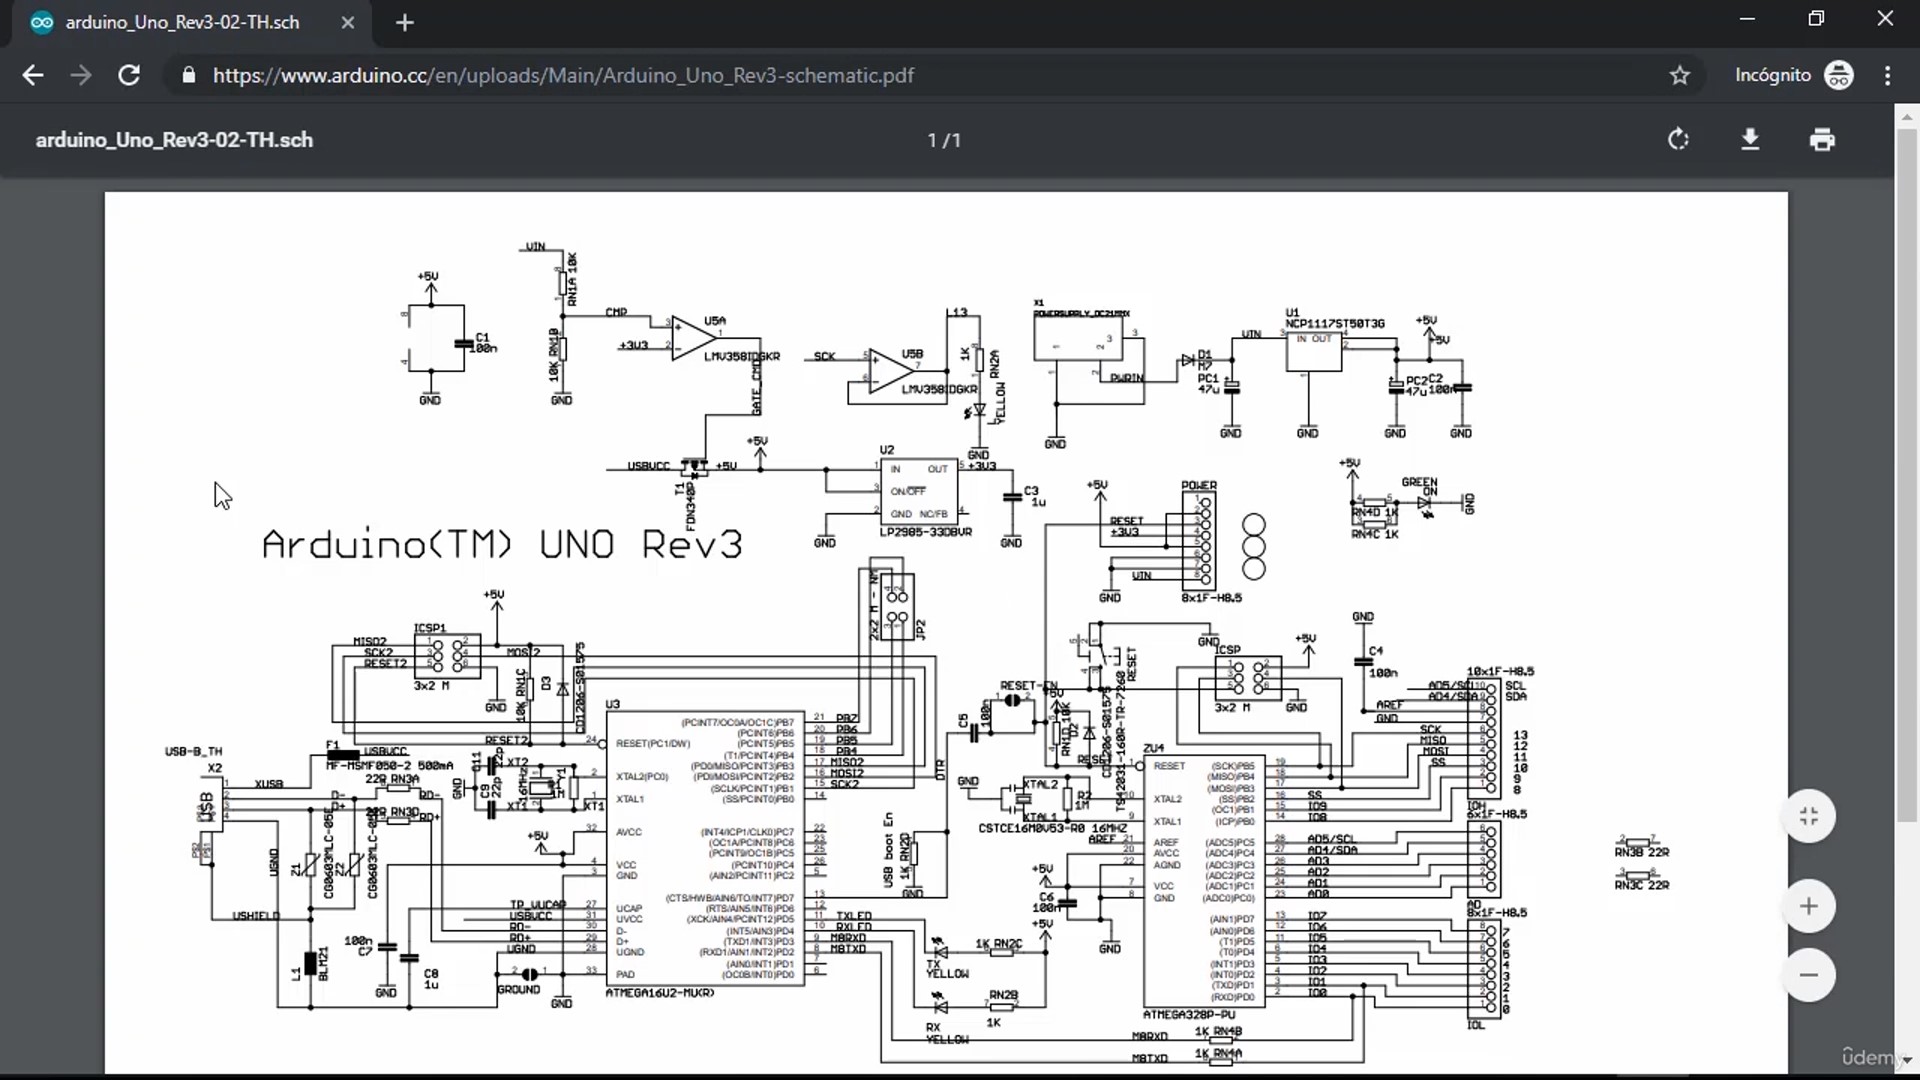Fit PDF page to window
This screenshot has width=1920, height=1080.
click(x=1809, y=816)
